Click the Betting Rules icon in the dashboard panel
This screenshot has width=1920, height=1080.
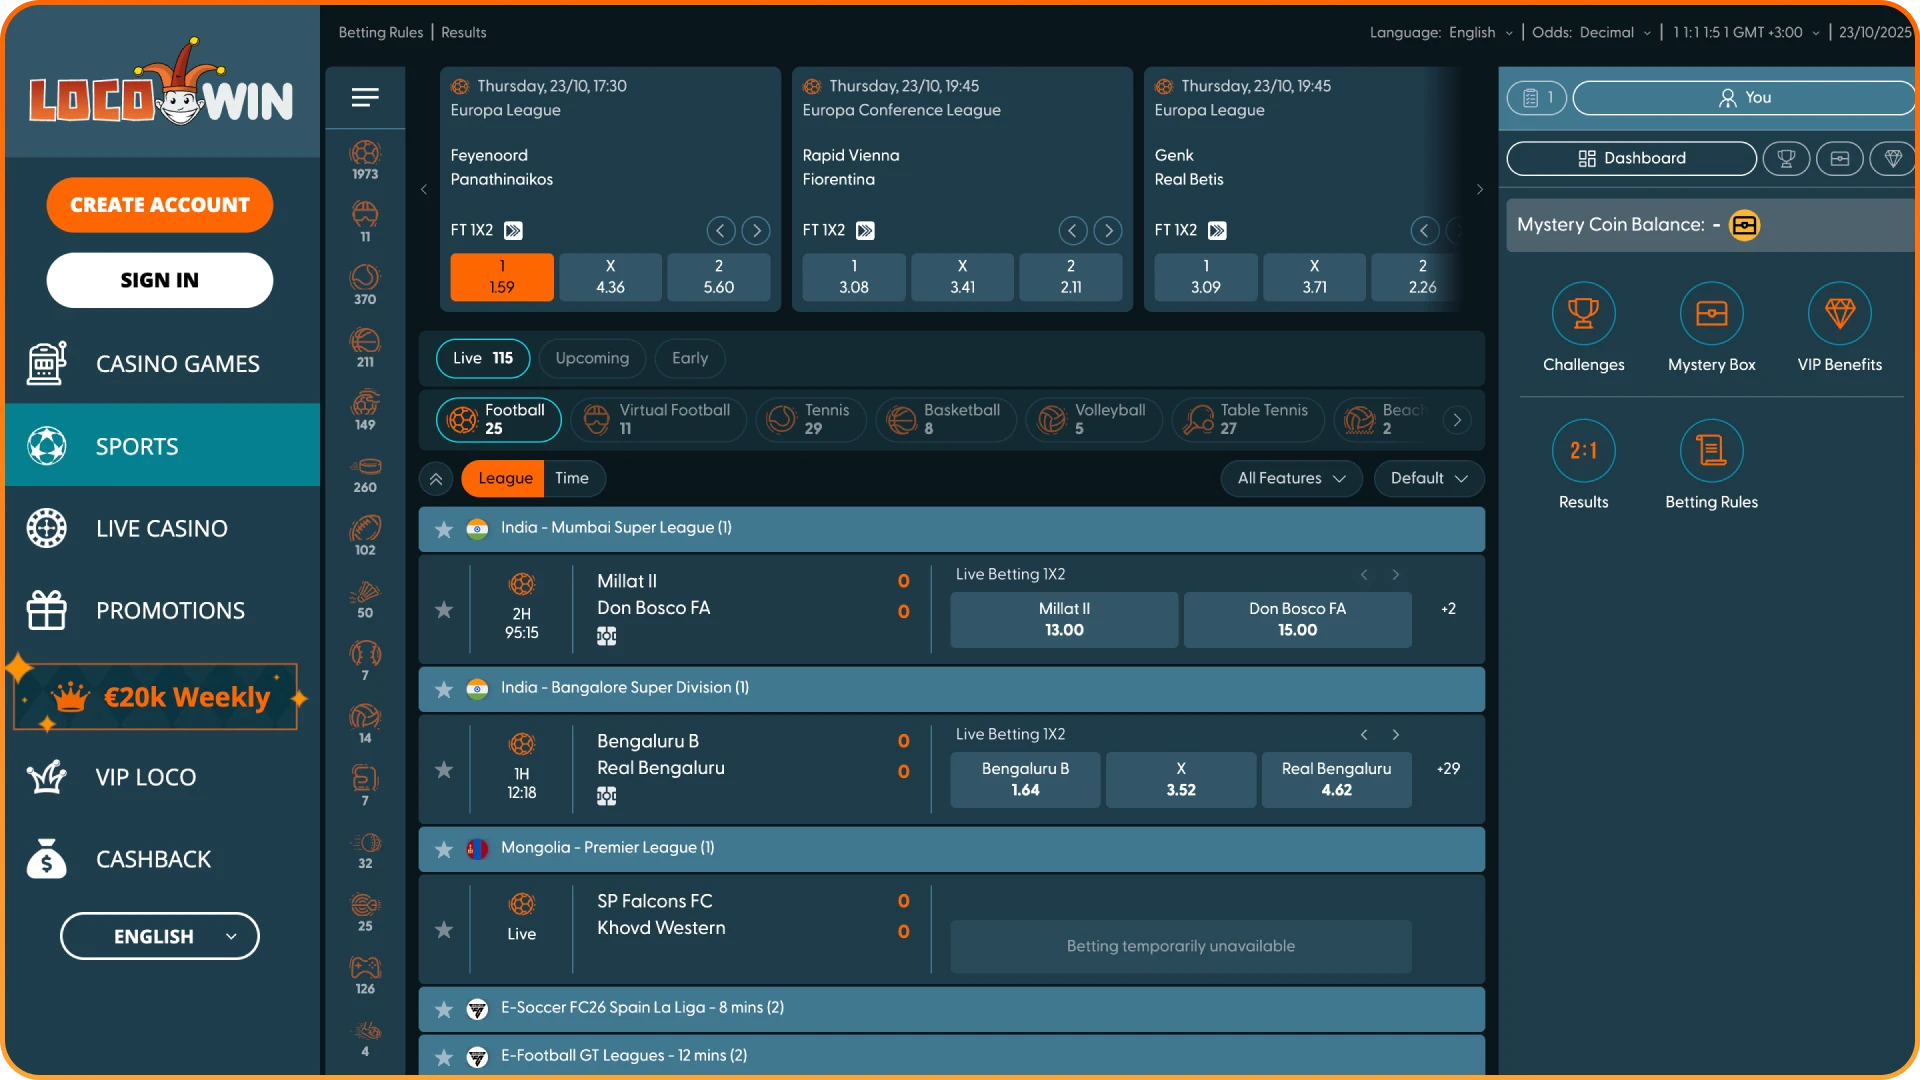[1711, 449]
